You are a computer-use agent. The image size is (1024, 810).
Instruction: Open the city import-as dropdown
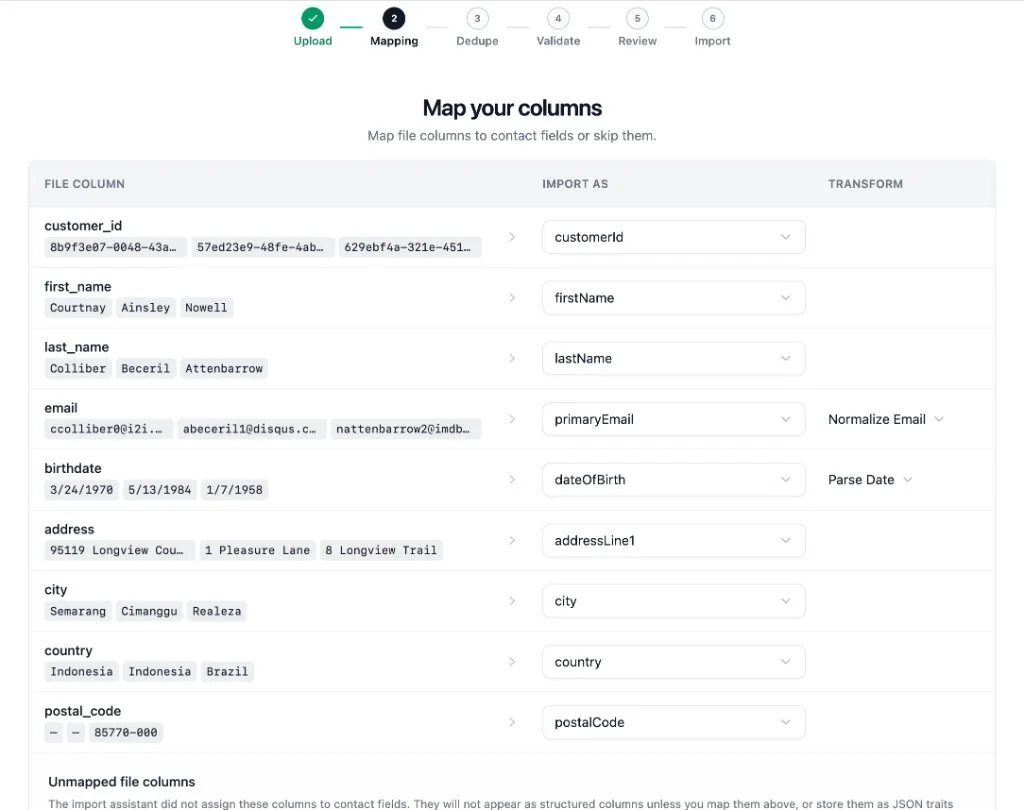point(673,601)
